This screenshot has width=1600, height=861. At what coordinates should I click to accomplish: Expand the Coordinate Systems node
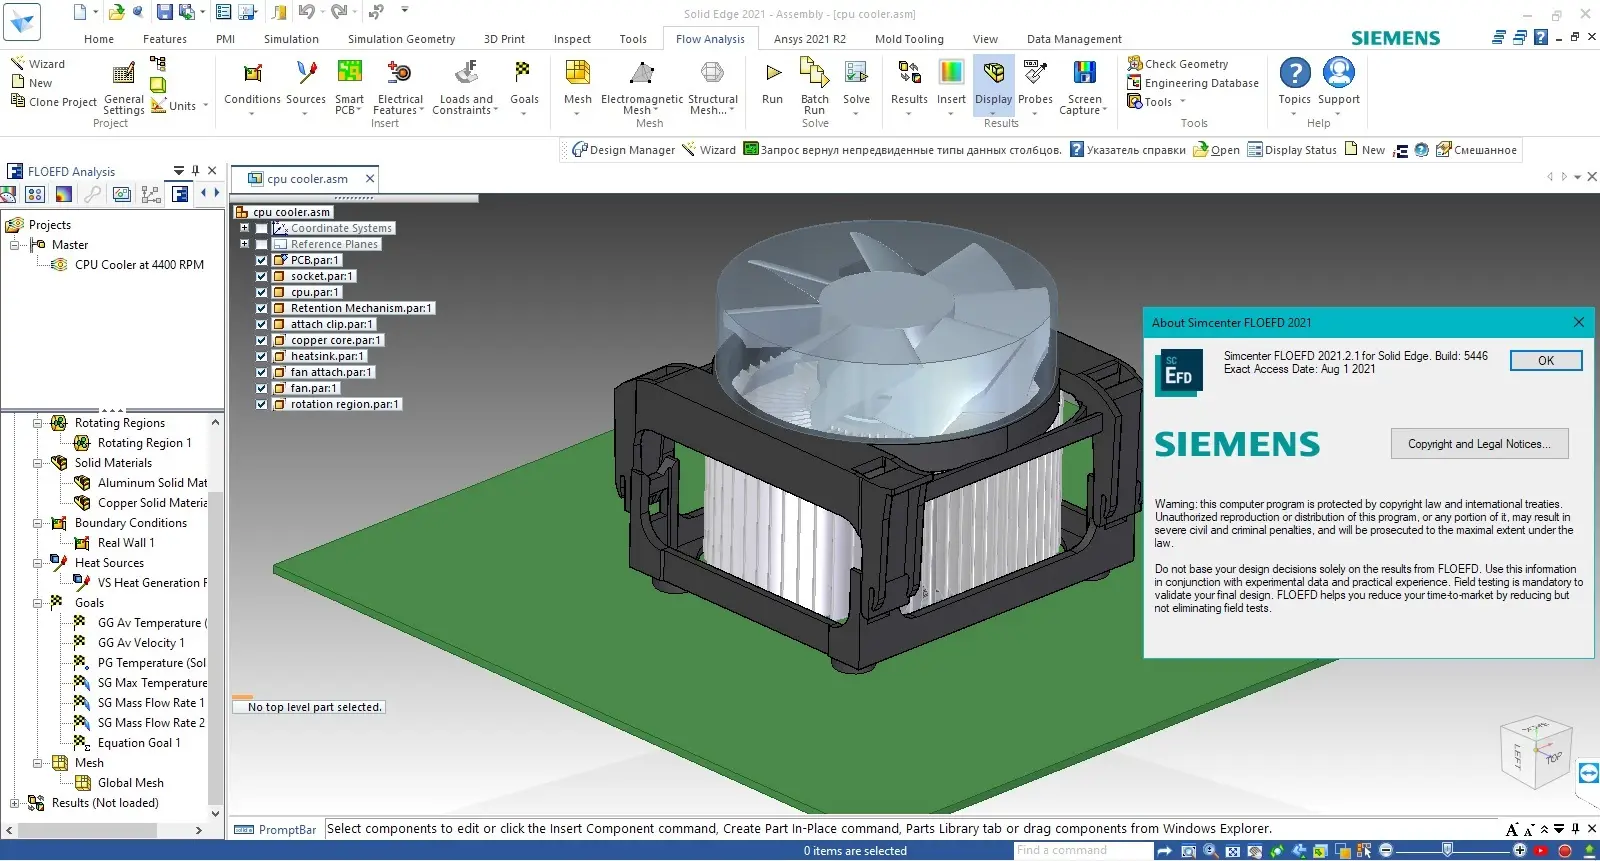244,228
